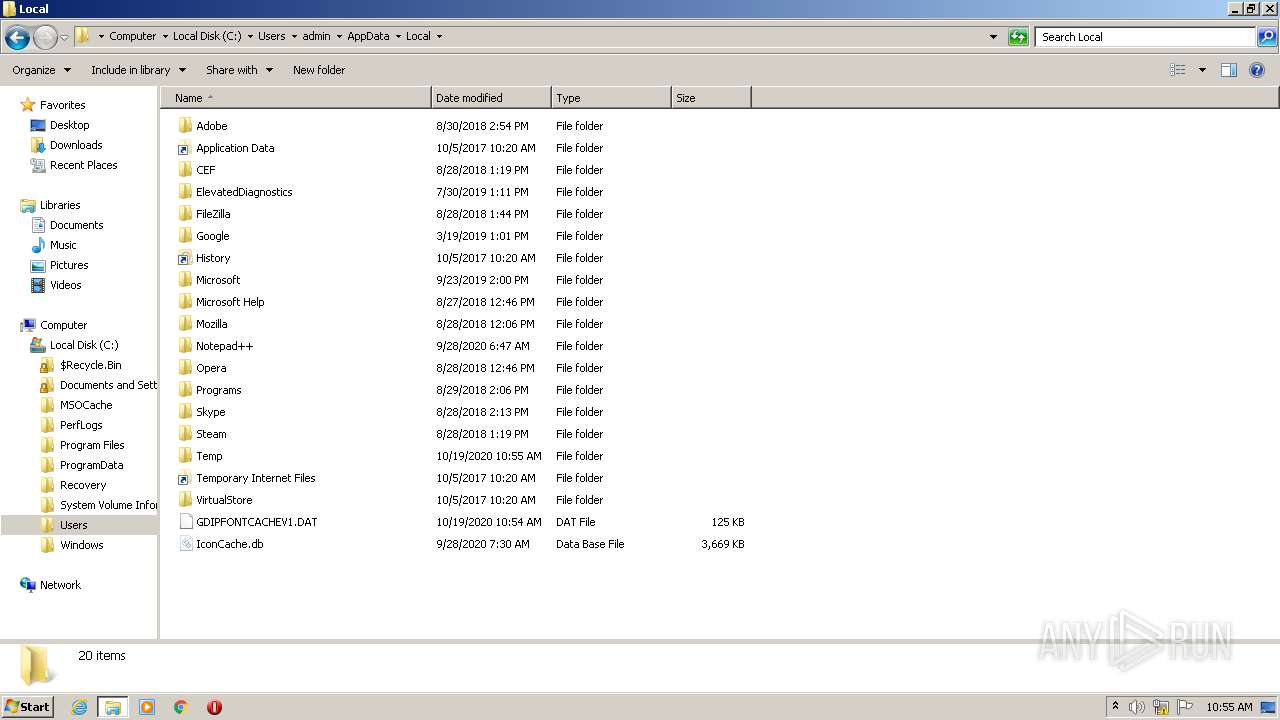Sort by the Name column header
This screenshot has height=720, width=1280.
tap(296, 98)
